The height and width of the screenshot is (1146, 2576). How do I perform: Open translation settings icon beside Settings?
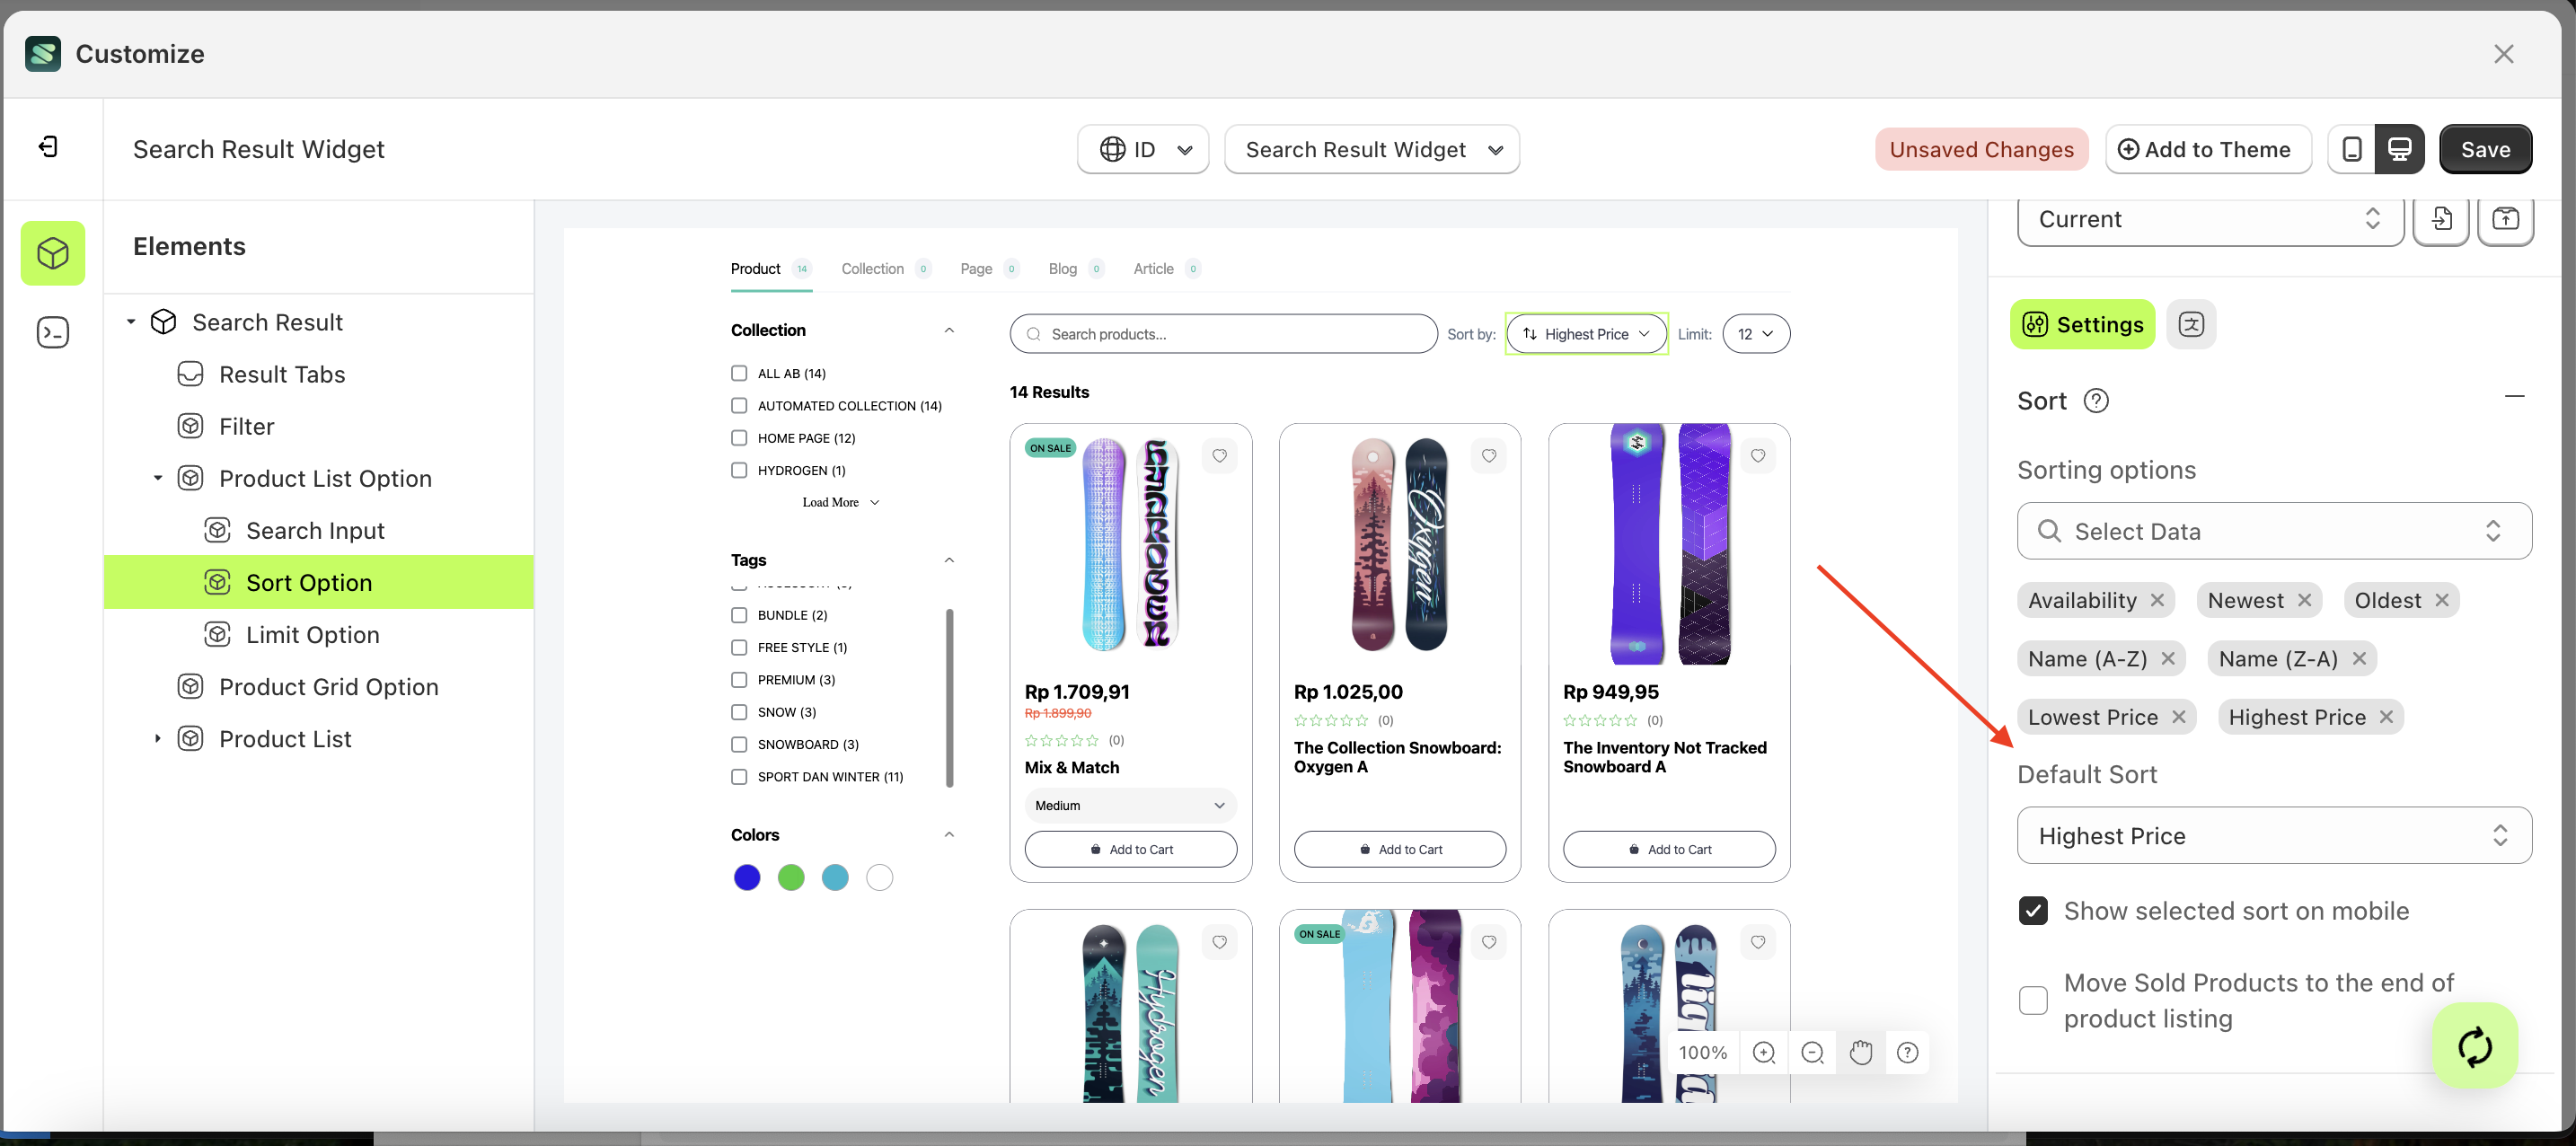click(x=2191, y=324)
